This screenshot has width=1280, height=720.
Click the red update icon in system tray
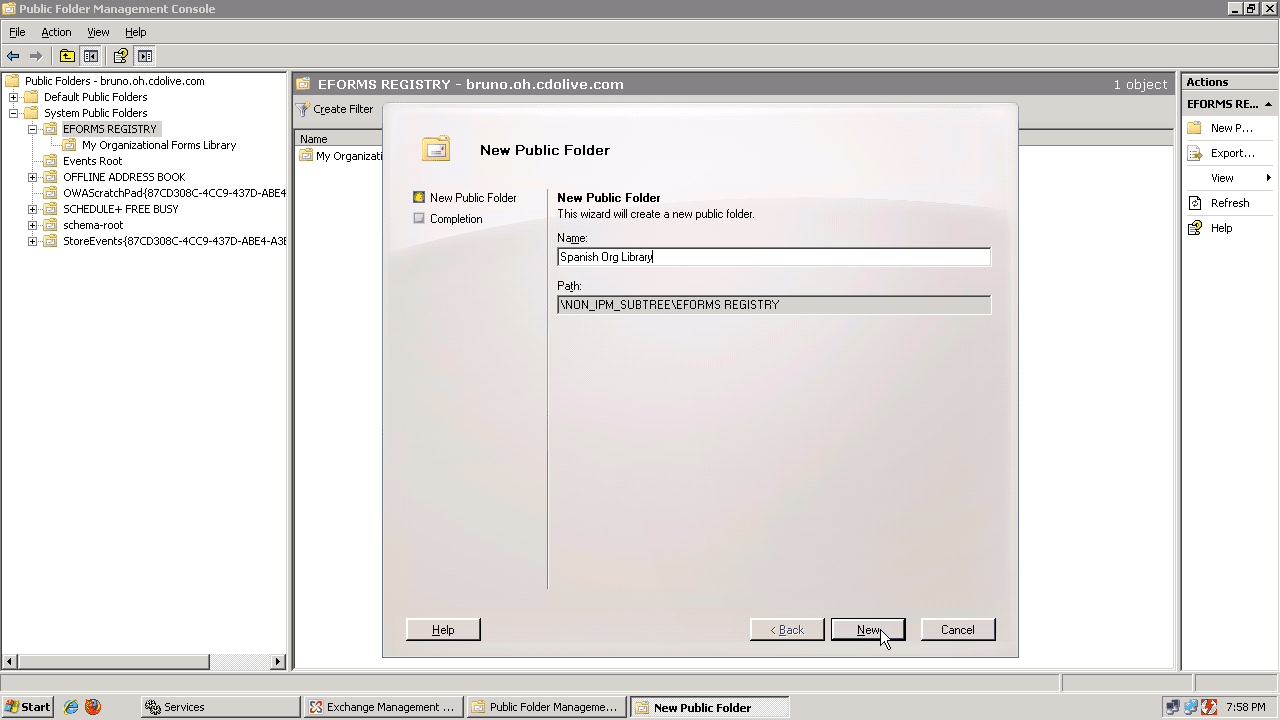[1209, 707]
